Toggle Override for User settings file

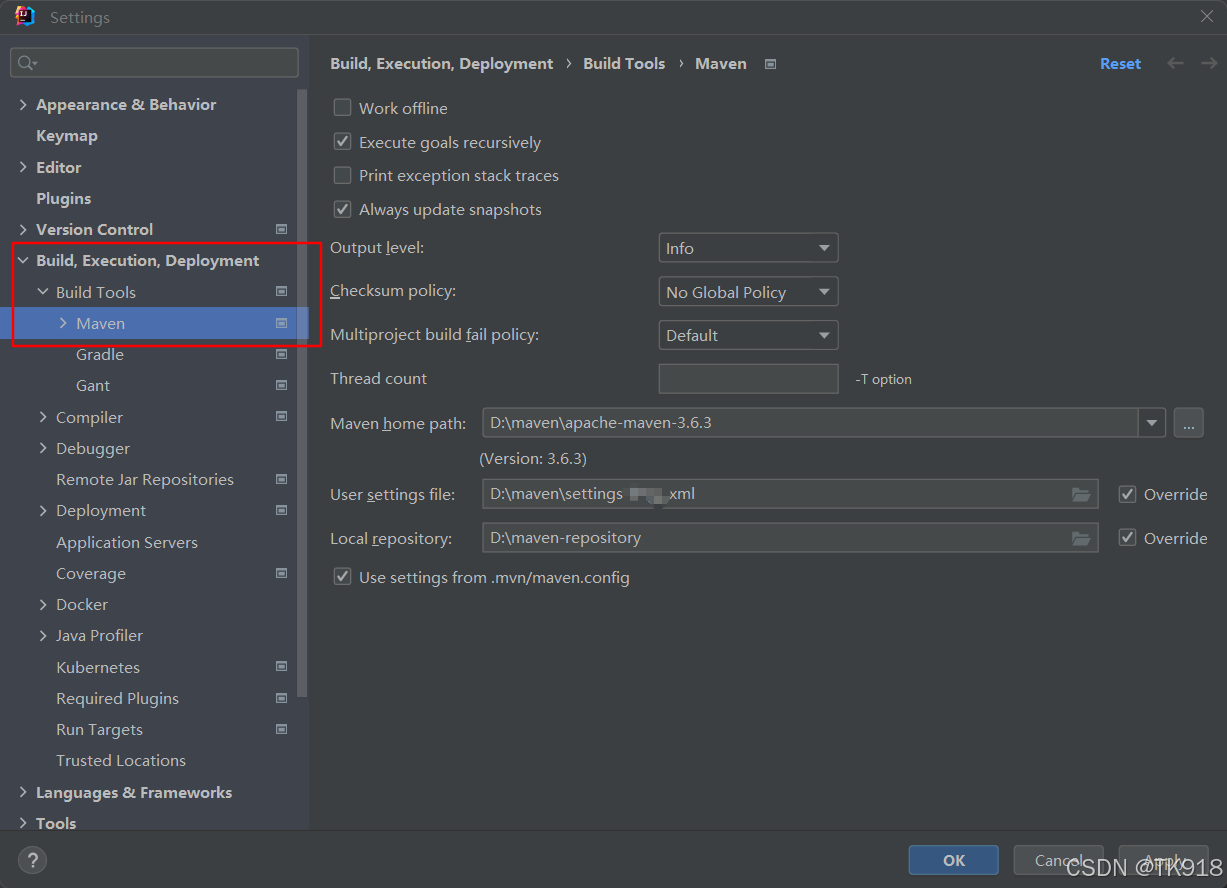tap(1127, 494)
